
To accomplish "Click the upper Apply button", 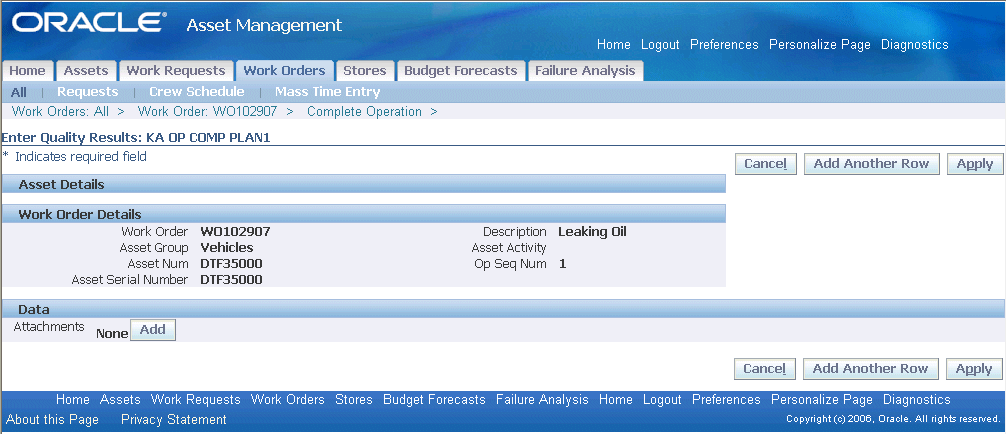I will point(975,164).
